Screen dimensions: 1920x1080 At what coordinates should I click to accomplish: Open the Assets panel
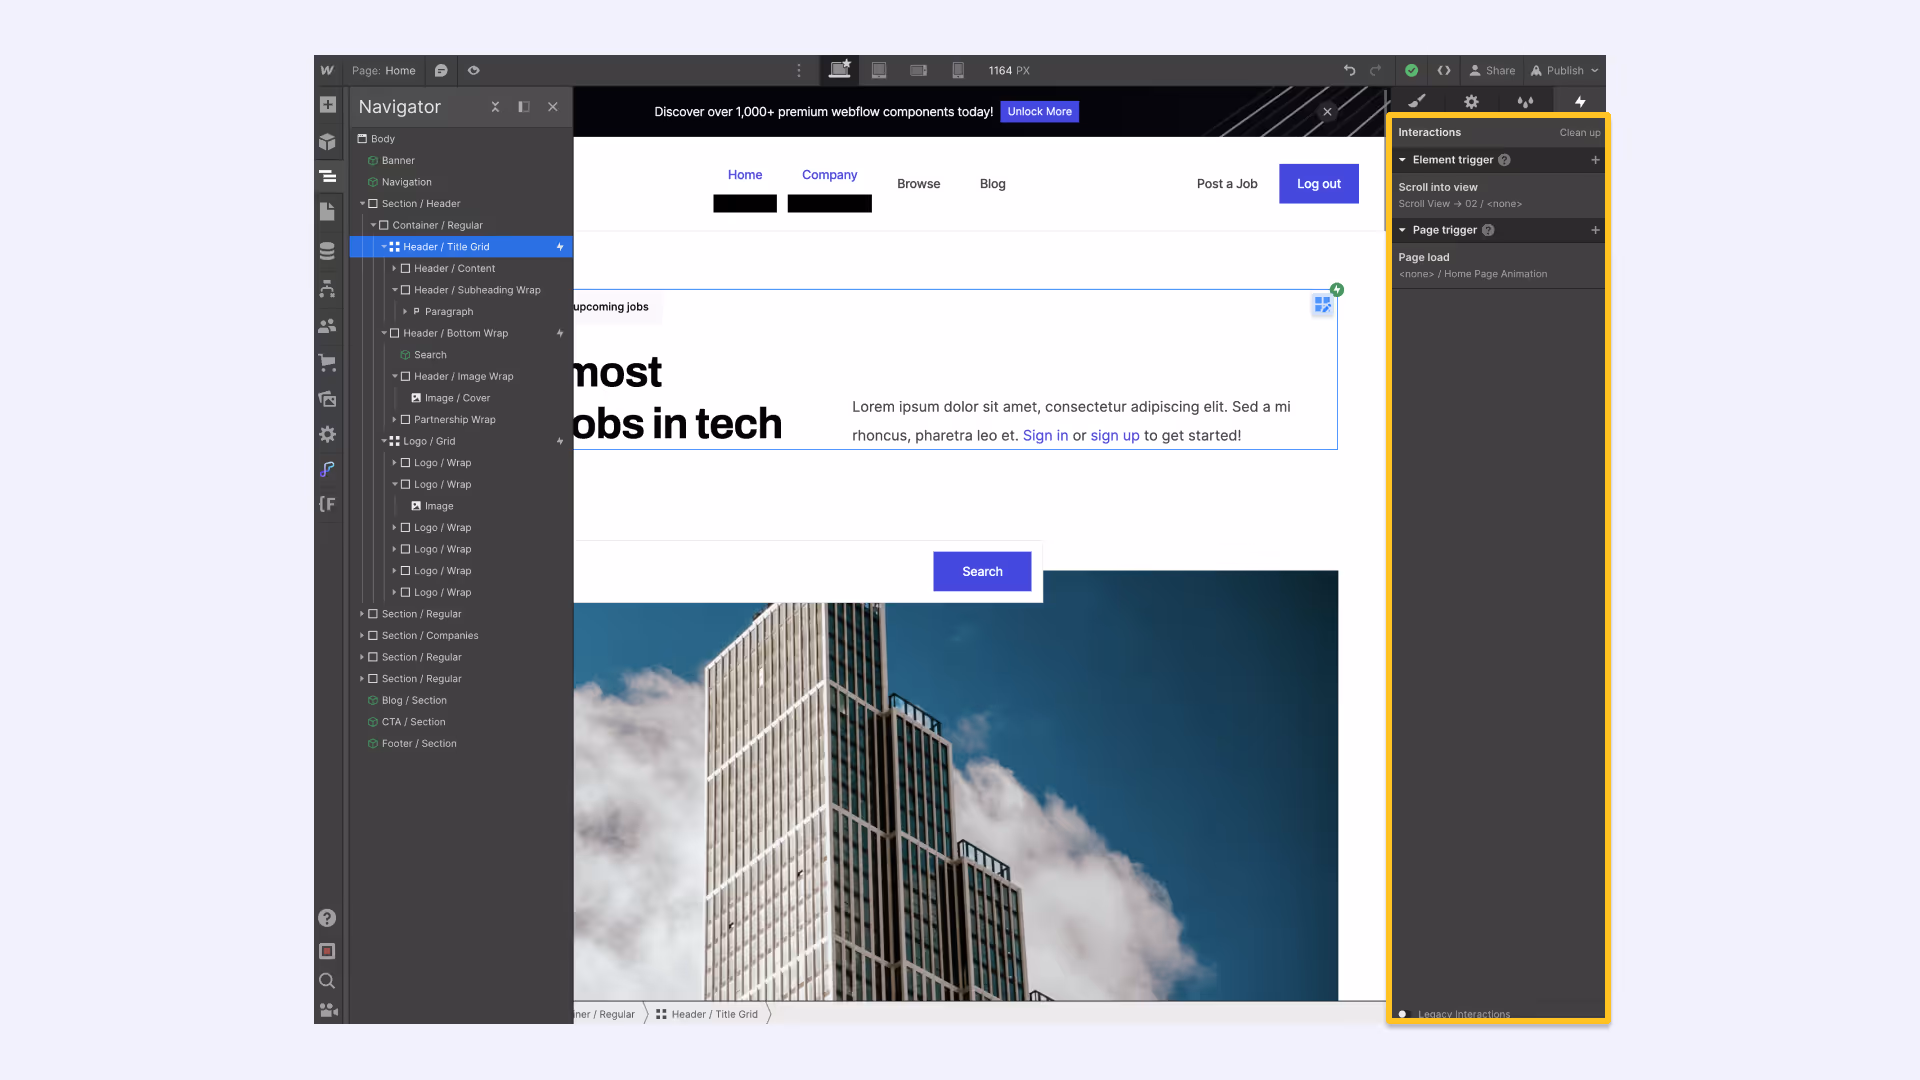[x=327, y=399]
